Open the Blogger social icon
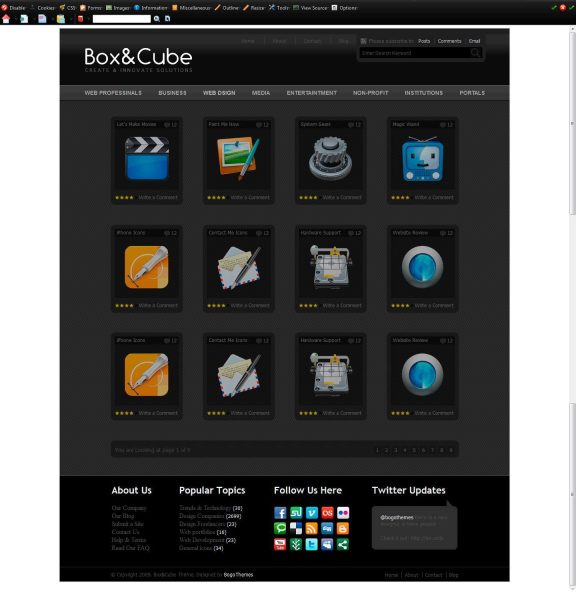576x600 pixels. [x=343, y=528]
